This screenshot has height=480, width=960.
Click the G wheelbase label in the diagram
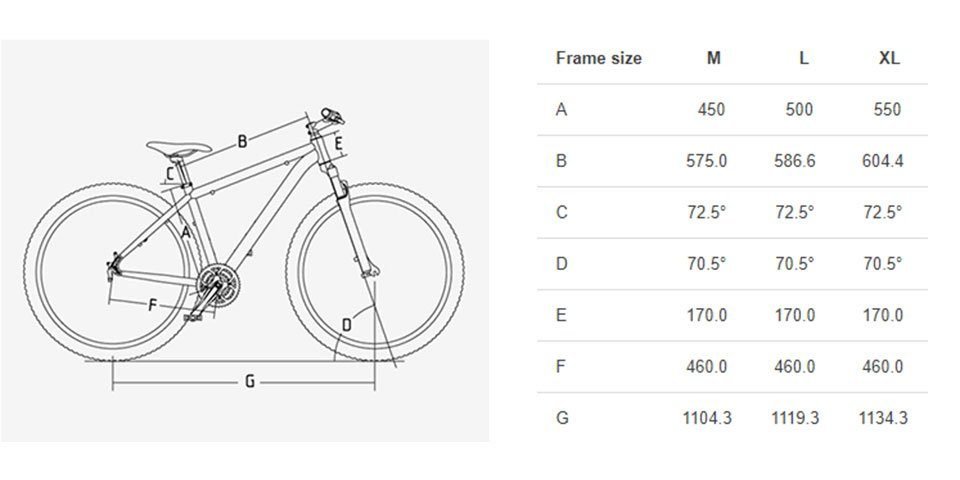[x=250, y=383]
